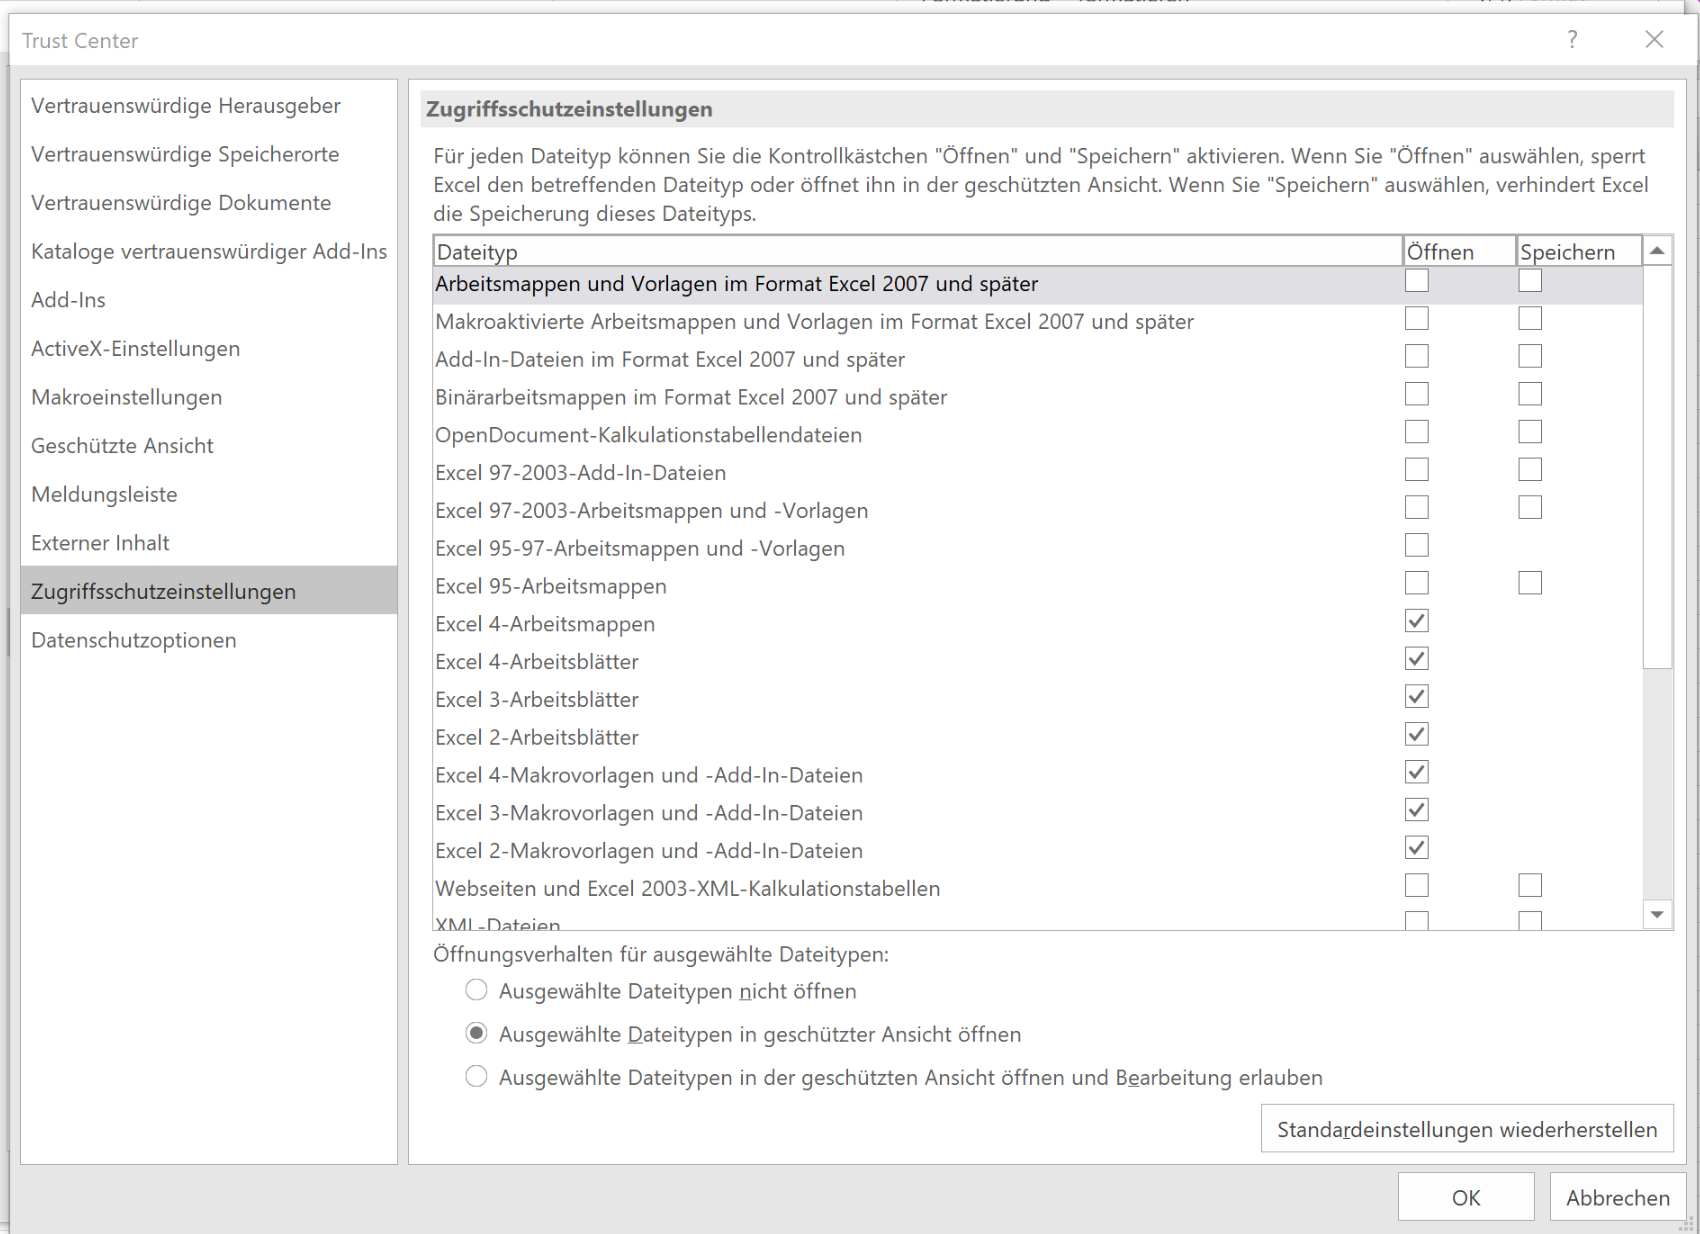Disable Öffnen for Excel 3-Makrovorlagen

click(x=1417, y=810)
